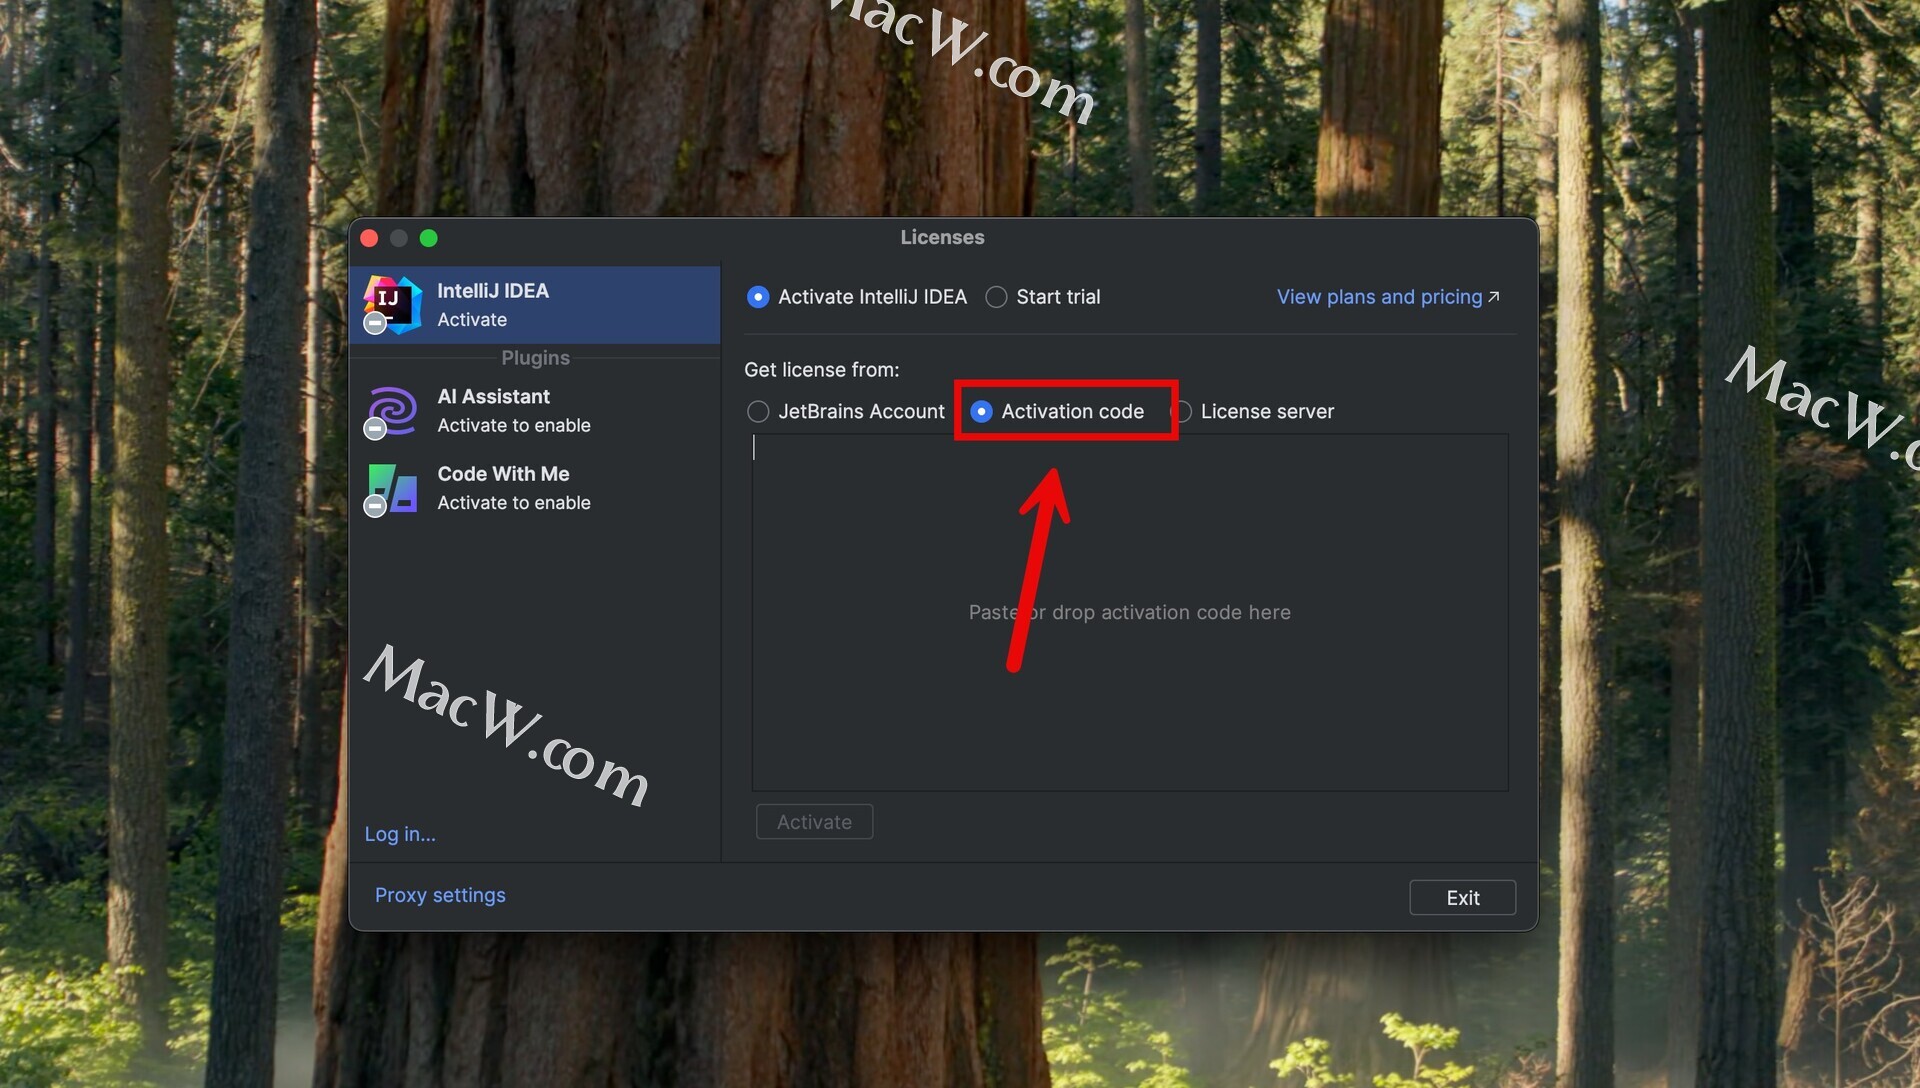Click the IntelliJ IDEA product icon

(392, 305)
